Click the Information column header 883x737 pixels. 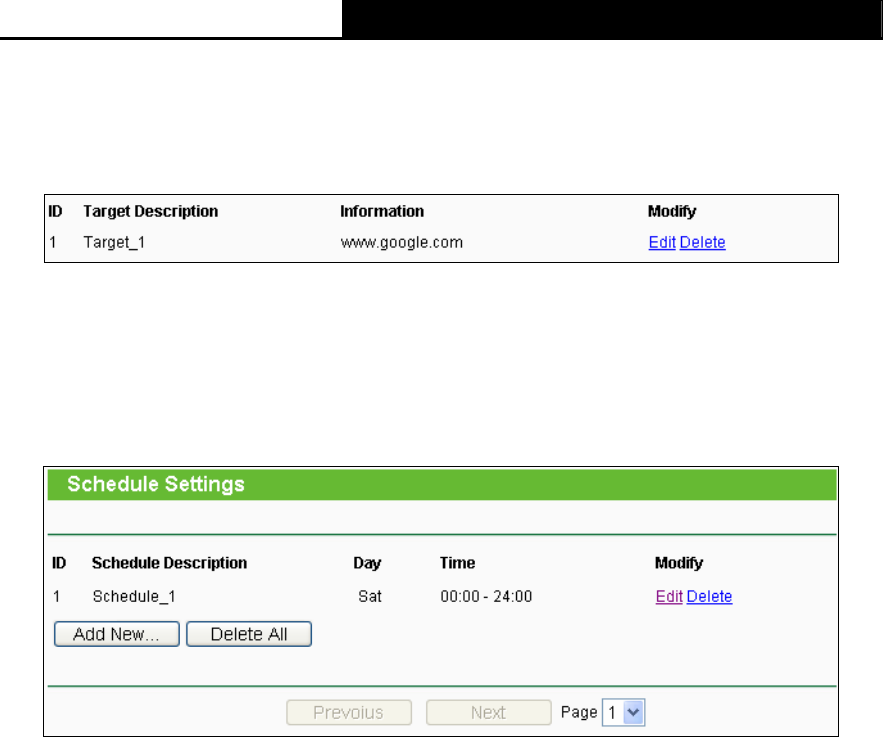click(x=382, y=211)
